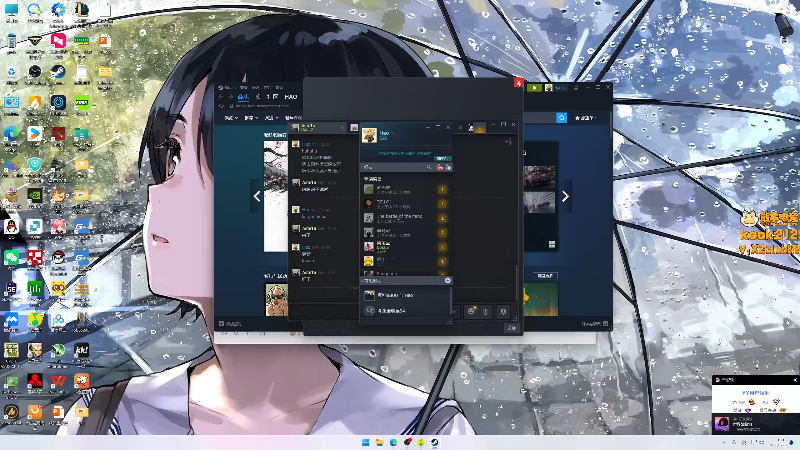Expand the first store navigation dropdown

(232, 118)
